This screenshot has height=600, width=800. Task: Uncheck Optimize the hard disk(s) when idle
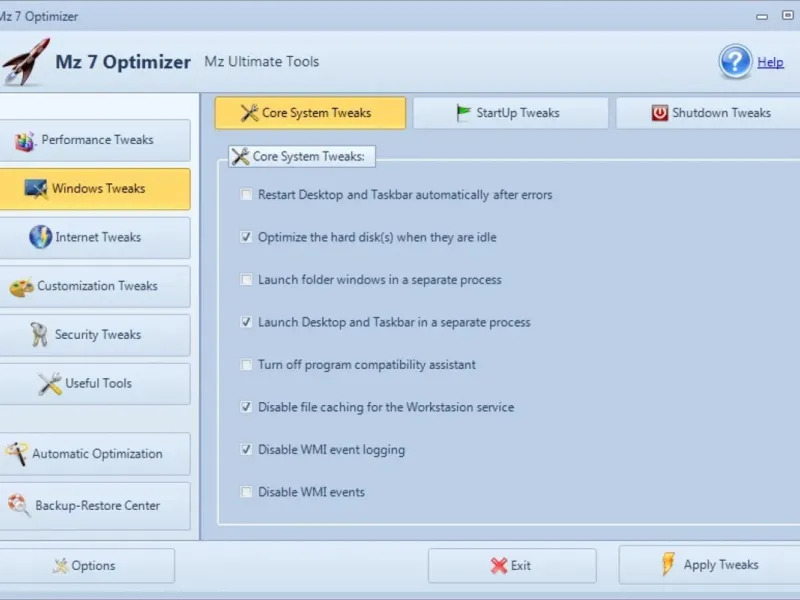click(x=246, y=237)
